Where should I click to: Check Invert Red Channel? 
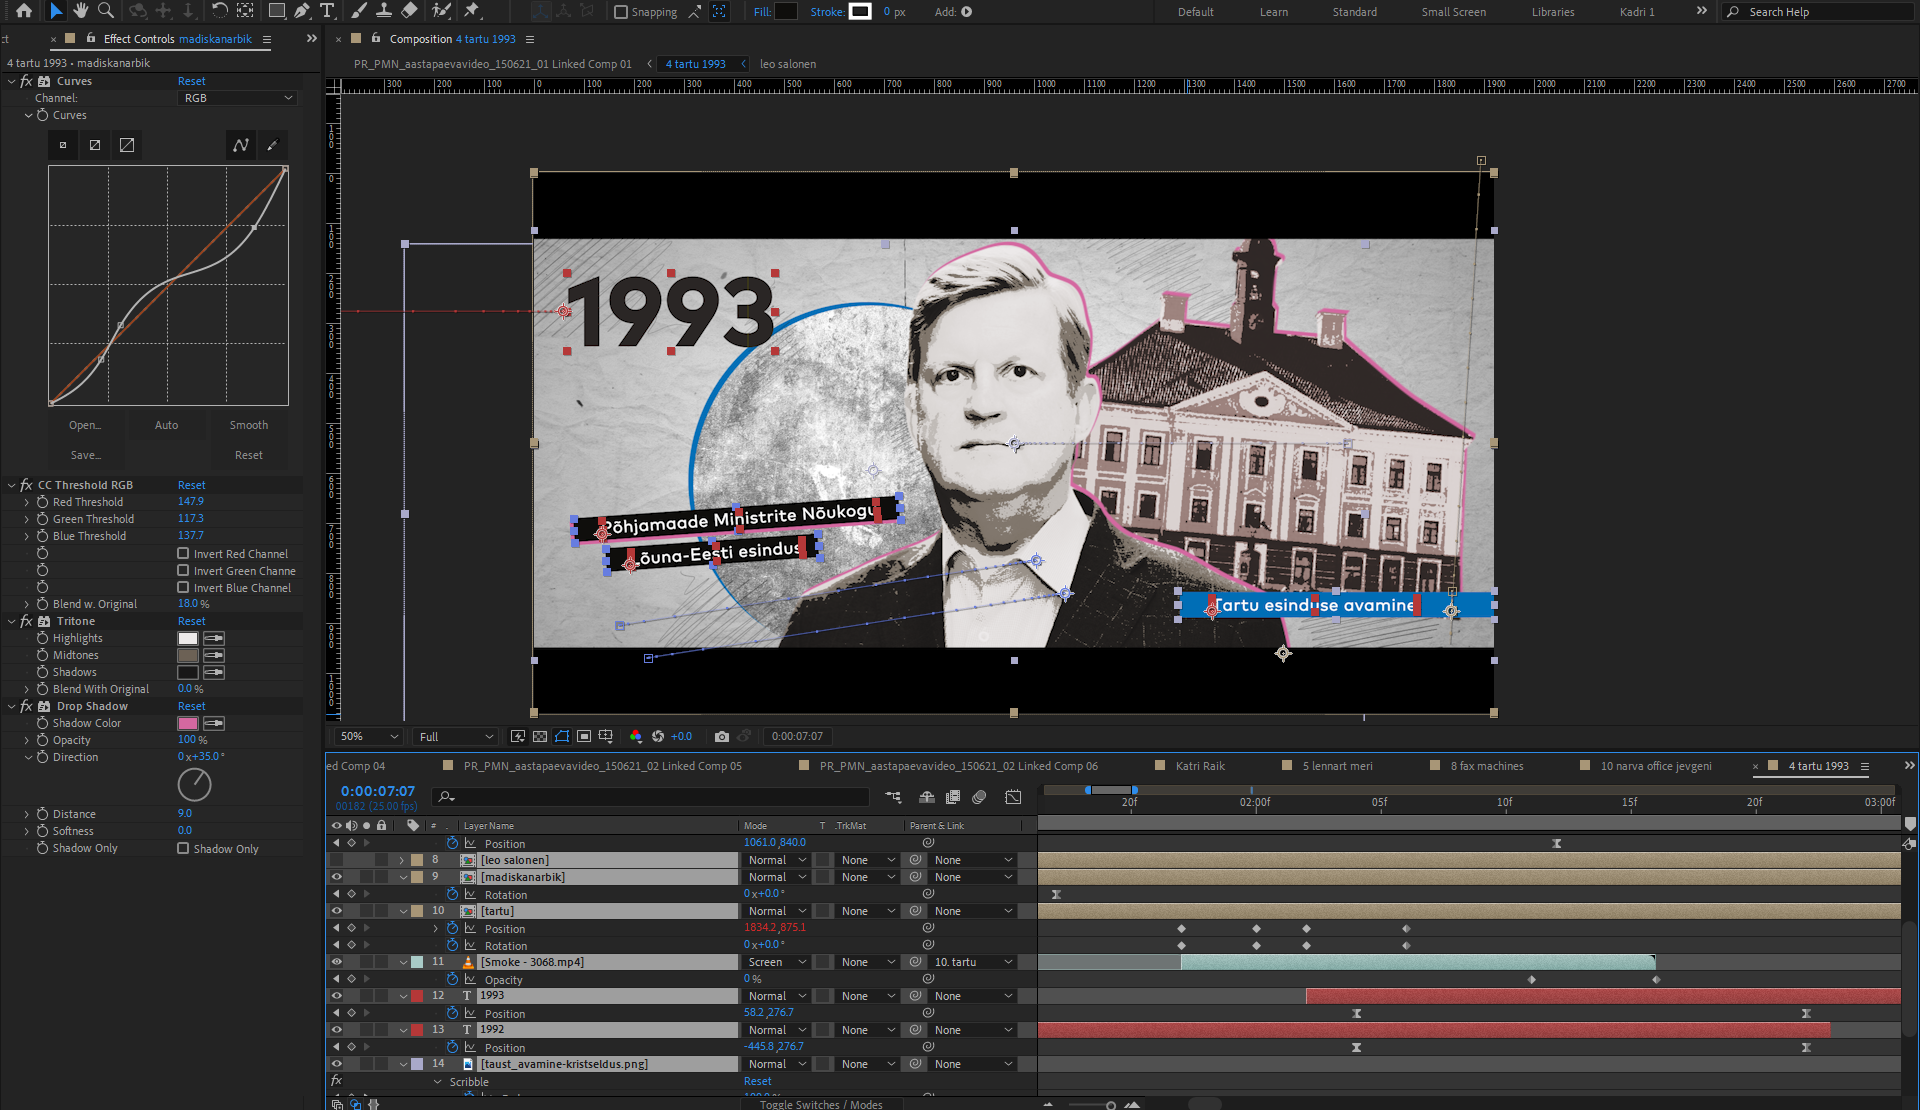pyautogui.click(x=183, y=553)
